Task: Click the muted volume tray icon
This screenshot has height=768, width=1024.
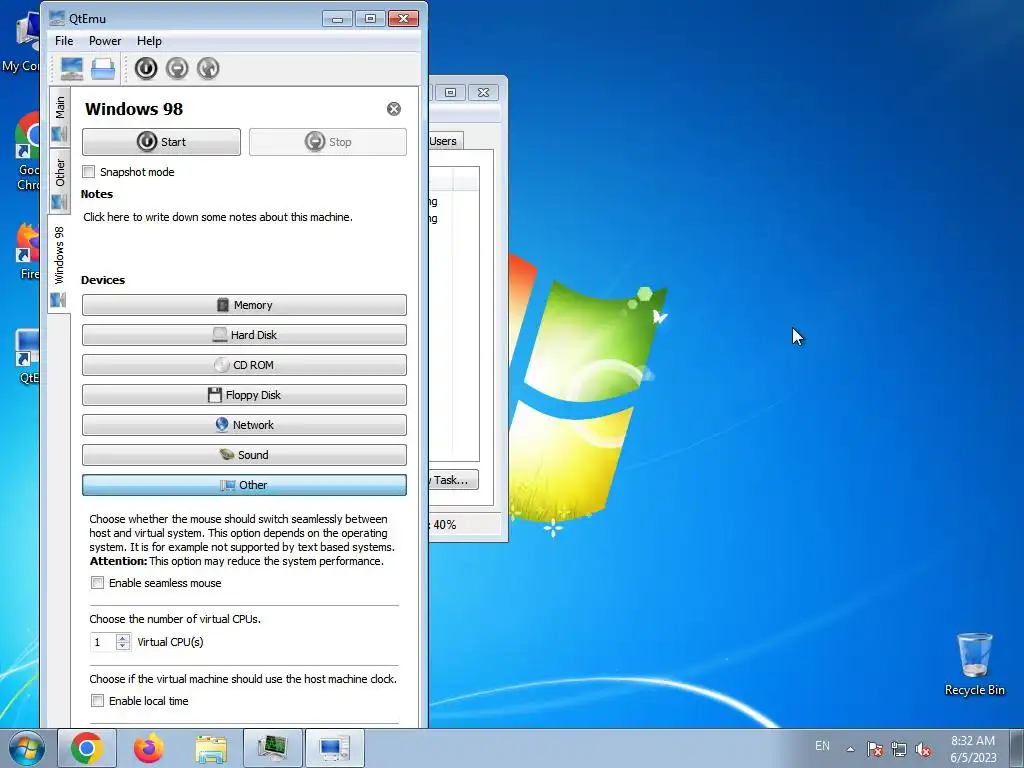Action: 923,749
